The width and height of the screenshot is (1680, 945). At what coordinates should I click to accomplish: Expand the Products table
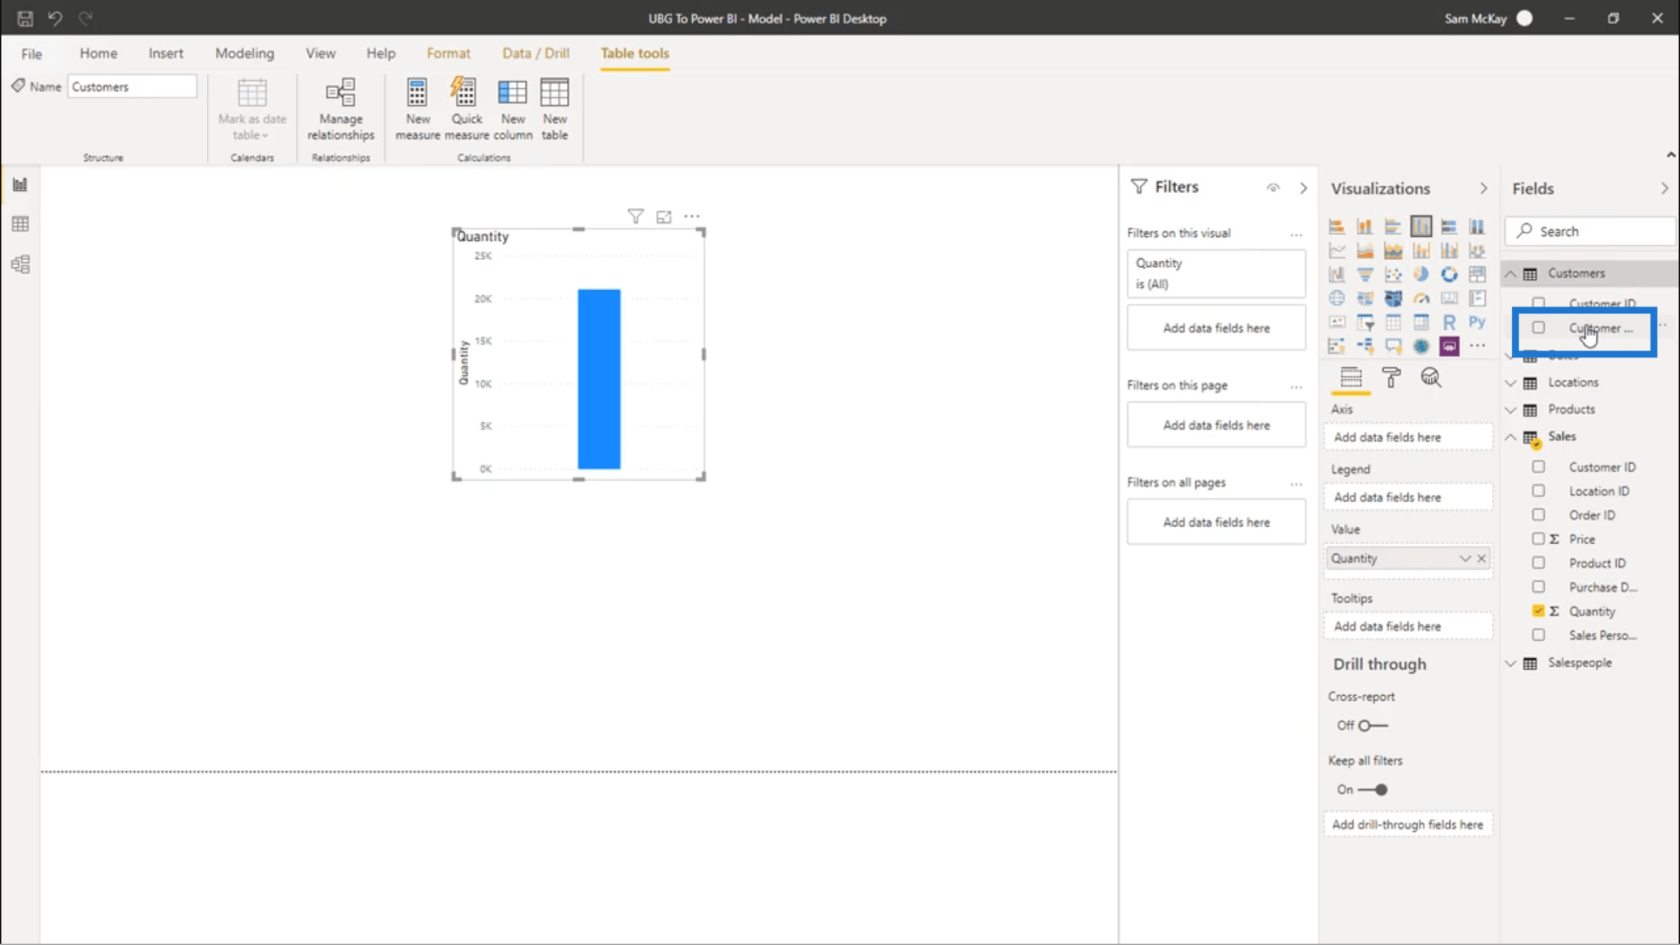click(1511, 410)
